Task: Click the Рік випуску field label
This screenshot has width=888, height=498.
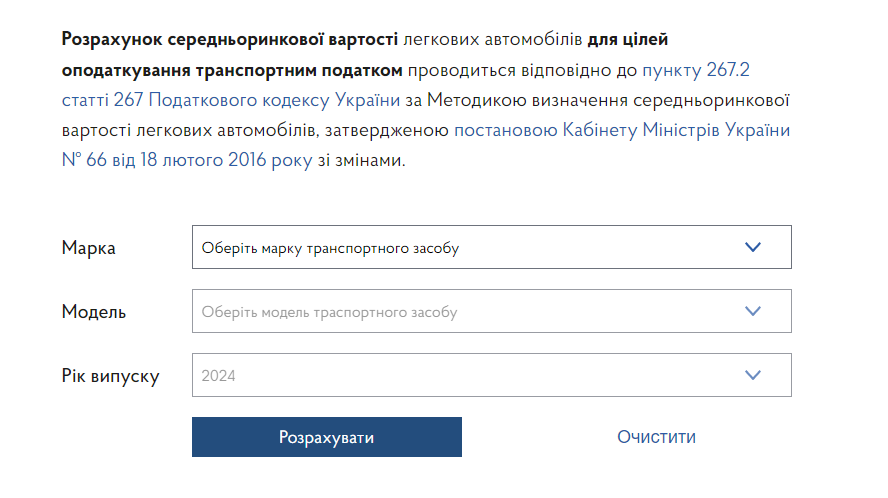Action: (x=111, y=376)
